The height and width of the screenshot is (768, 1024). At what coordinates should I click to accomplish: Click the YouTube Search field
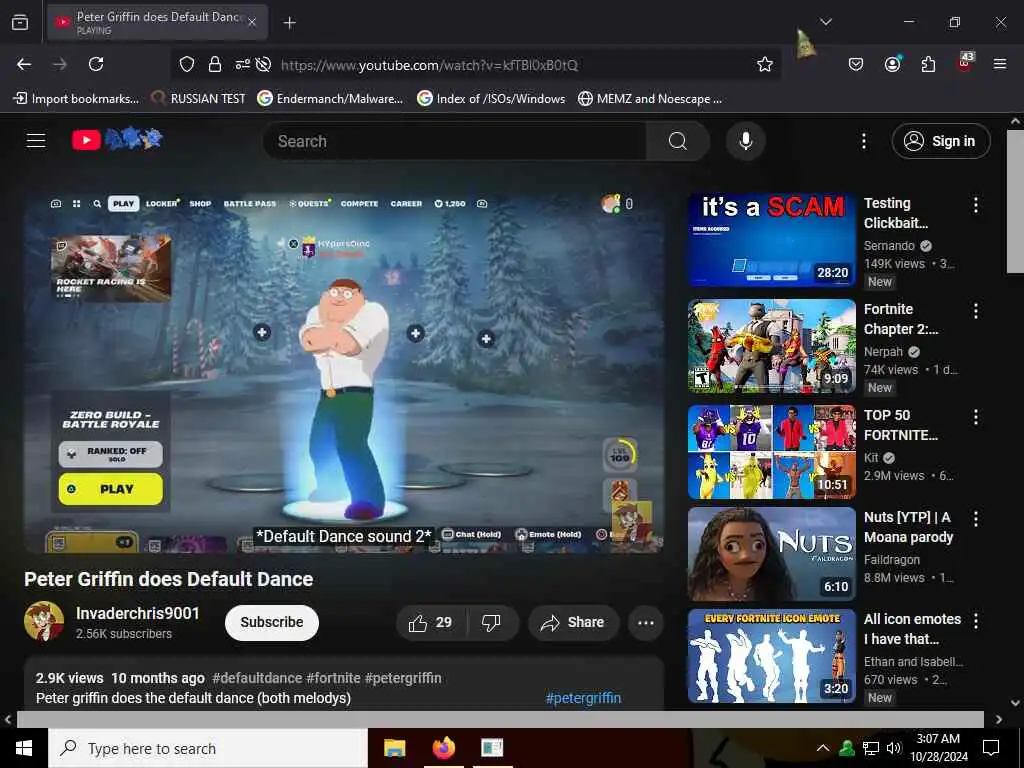click(x=455, y=141)
